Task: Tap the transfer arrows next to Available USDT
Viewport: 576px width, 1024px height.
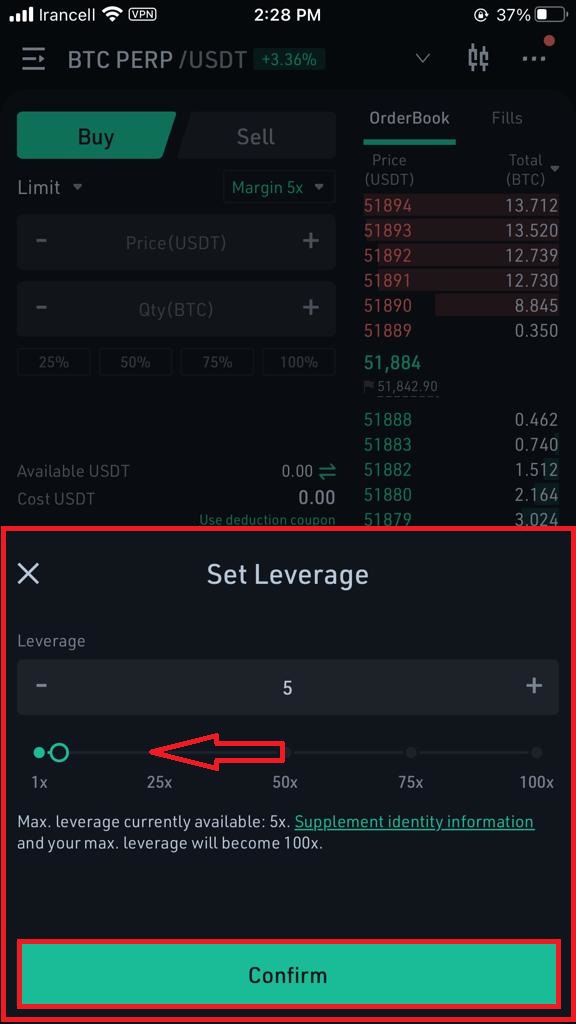Action: point(327,471)
